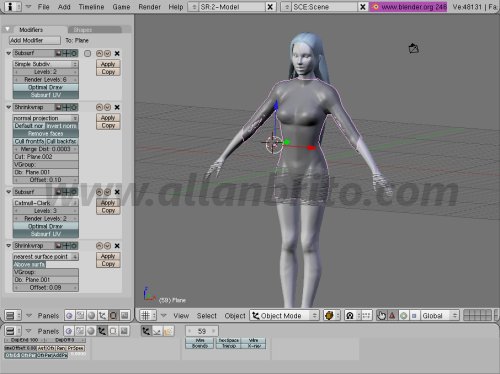Toggle the Above surf option
Viewport: 500px width, 374px height.
(29, 264)
